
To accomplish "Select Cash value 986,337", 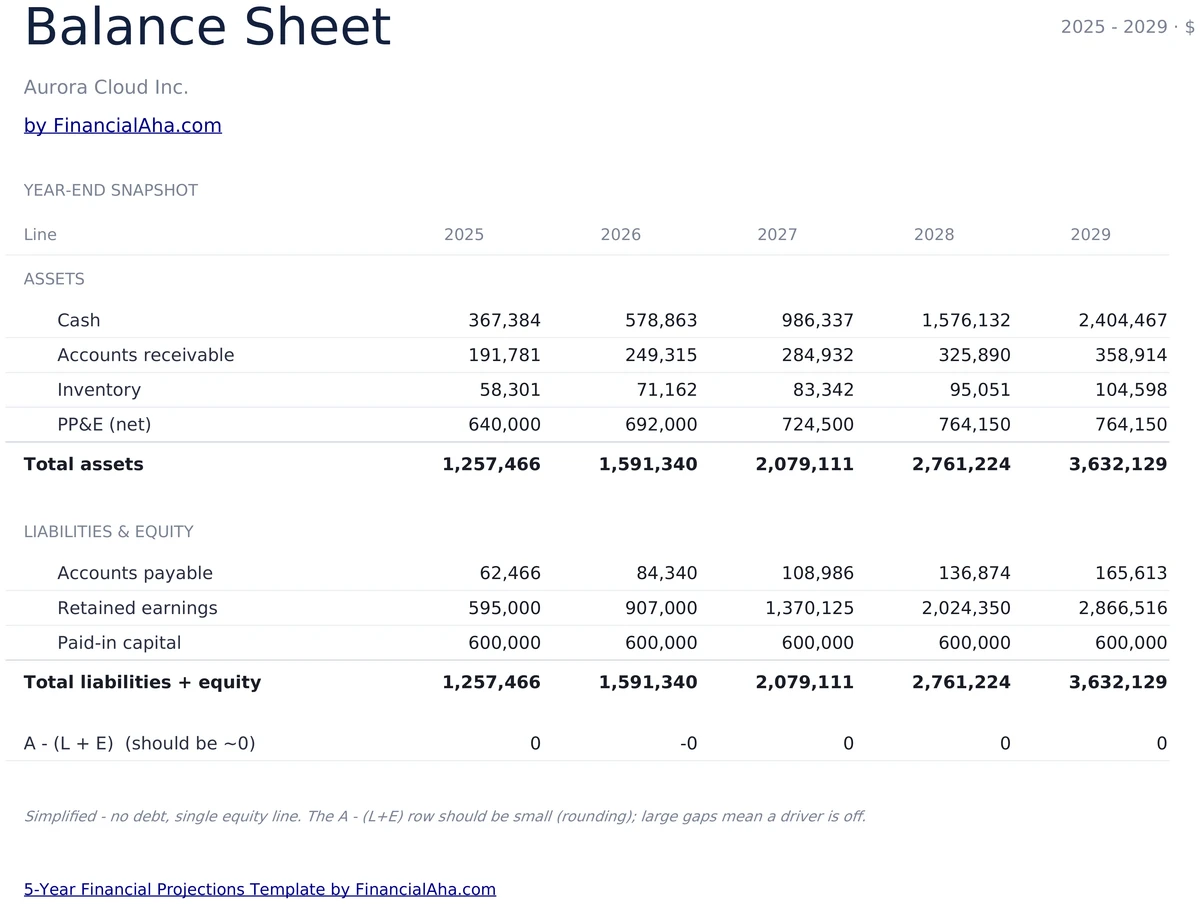I will point(818,321).
